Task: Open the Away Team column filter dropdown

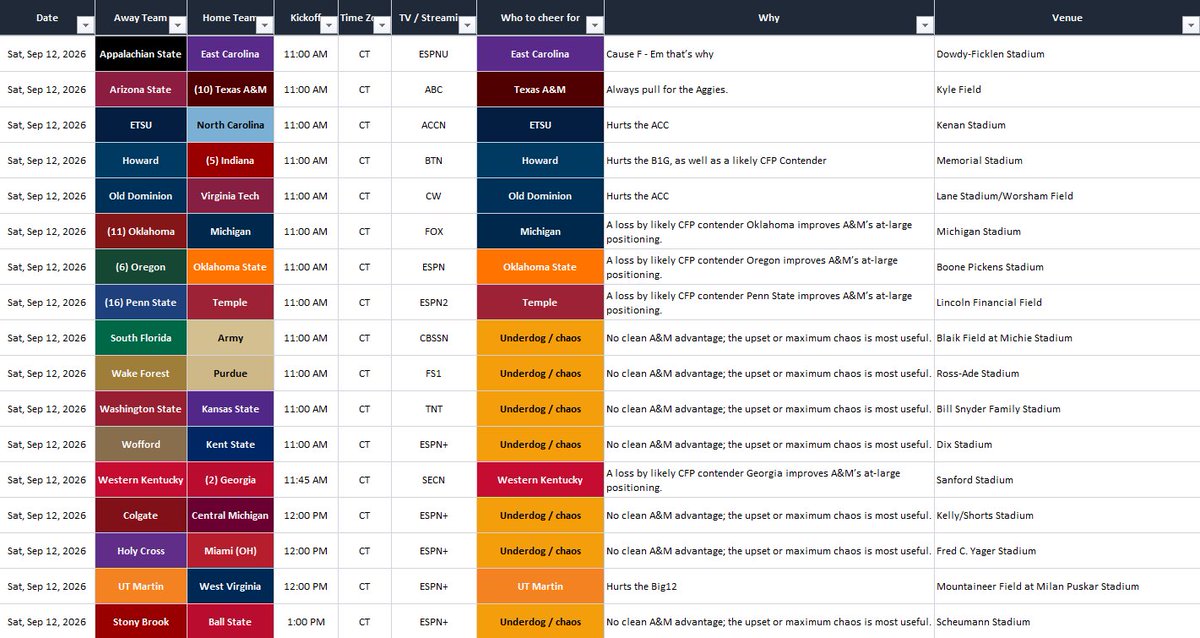Action: [x=178, y=26]
